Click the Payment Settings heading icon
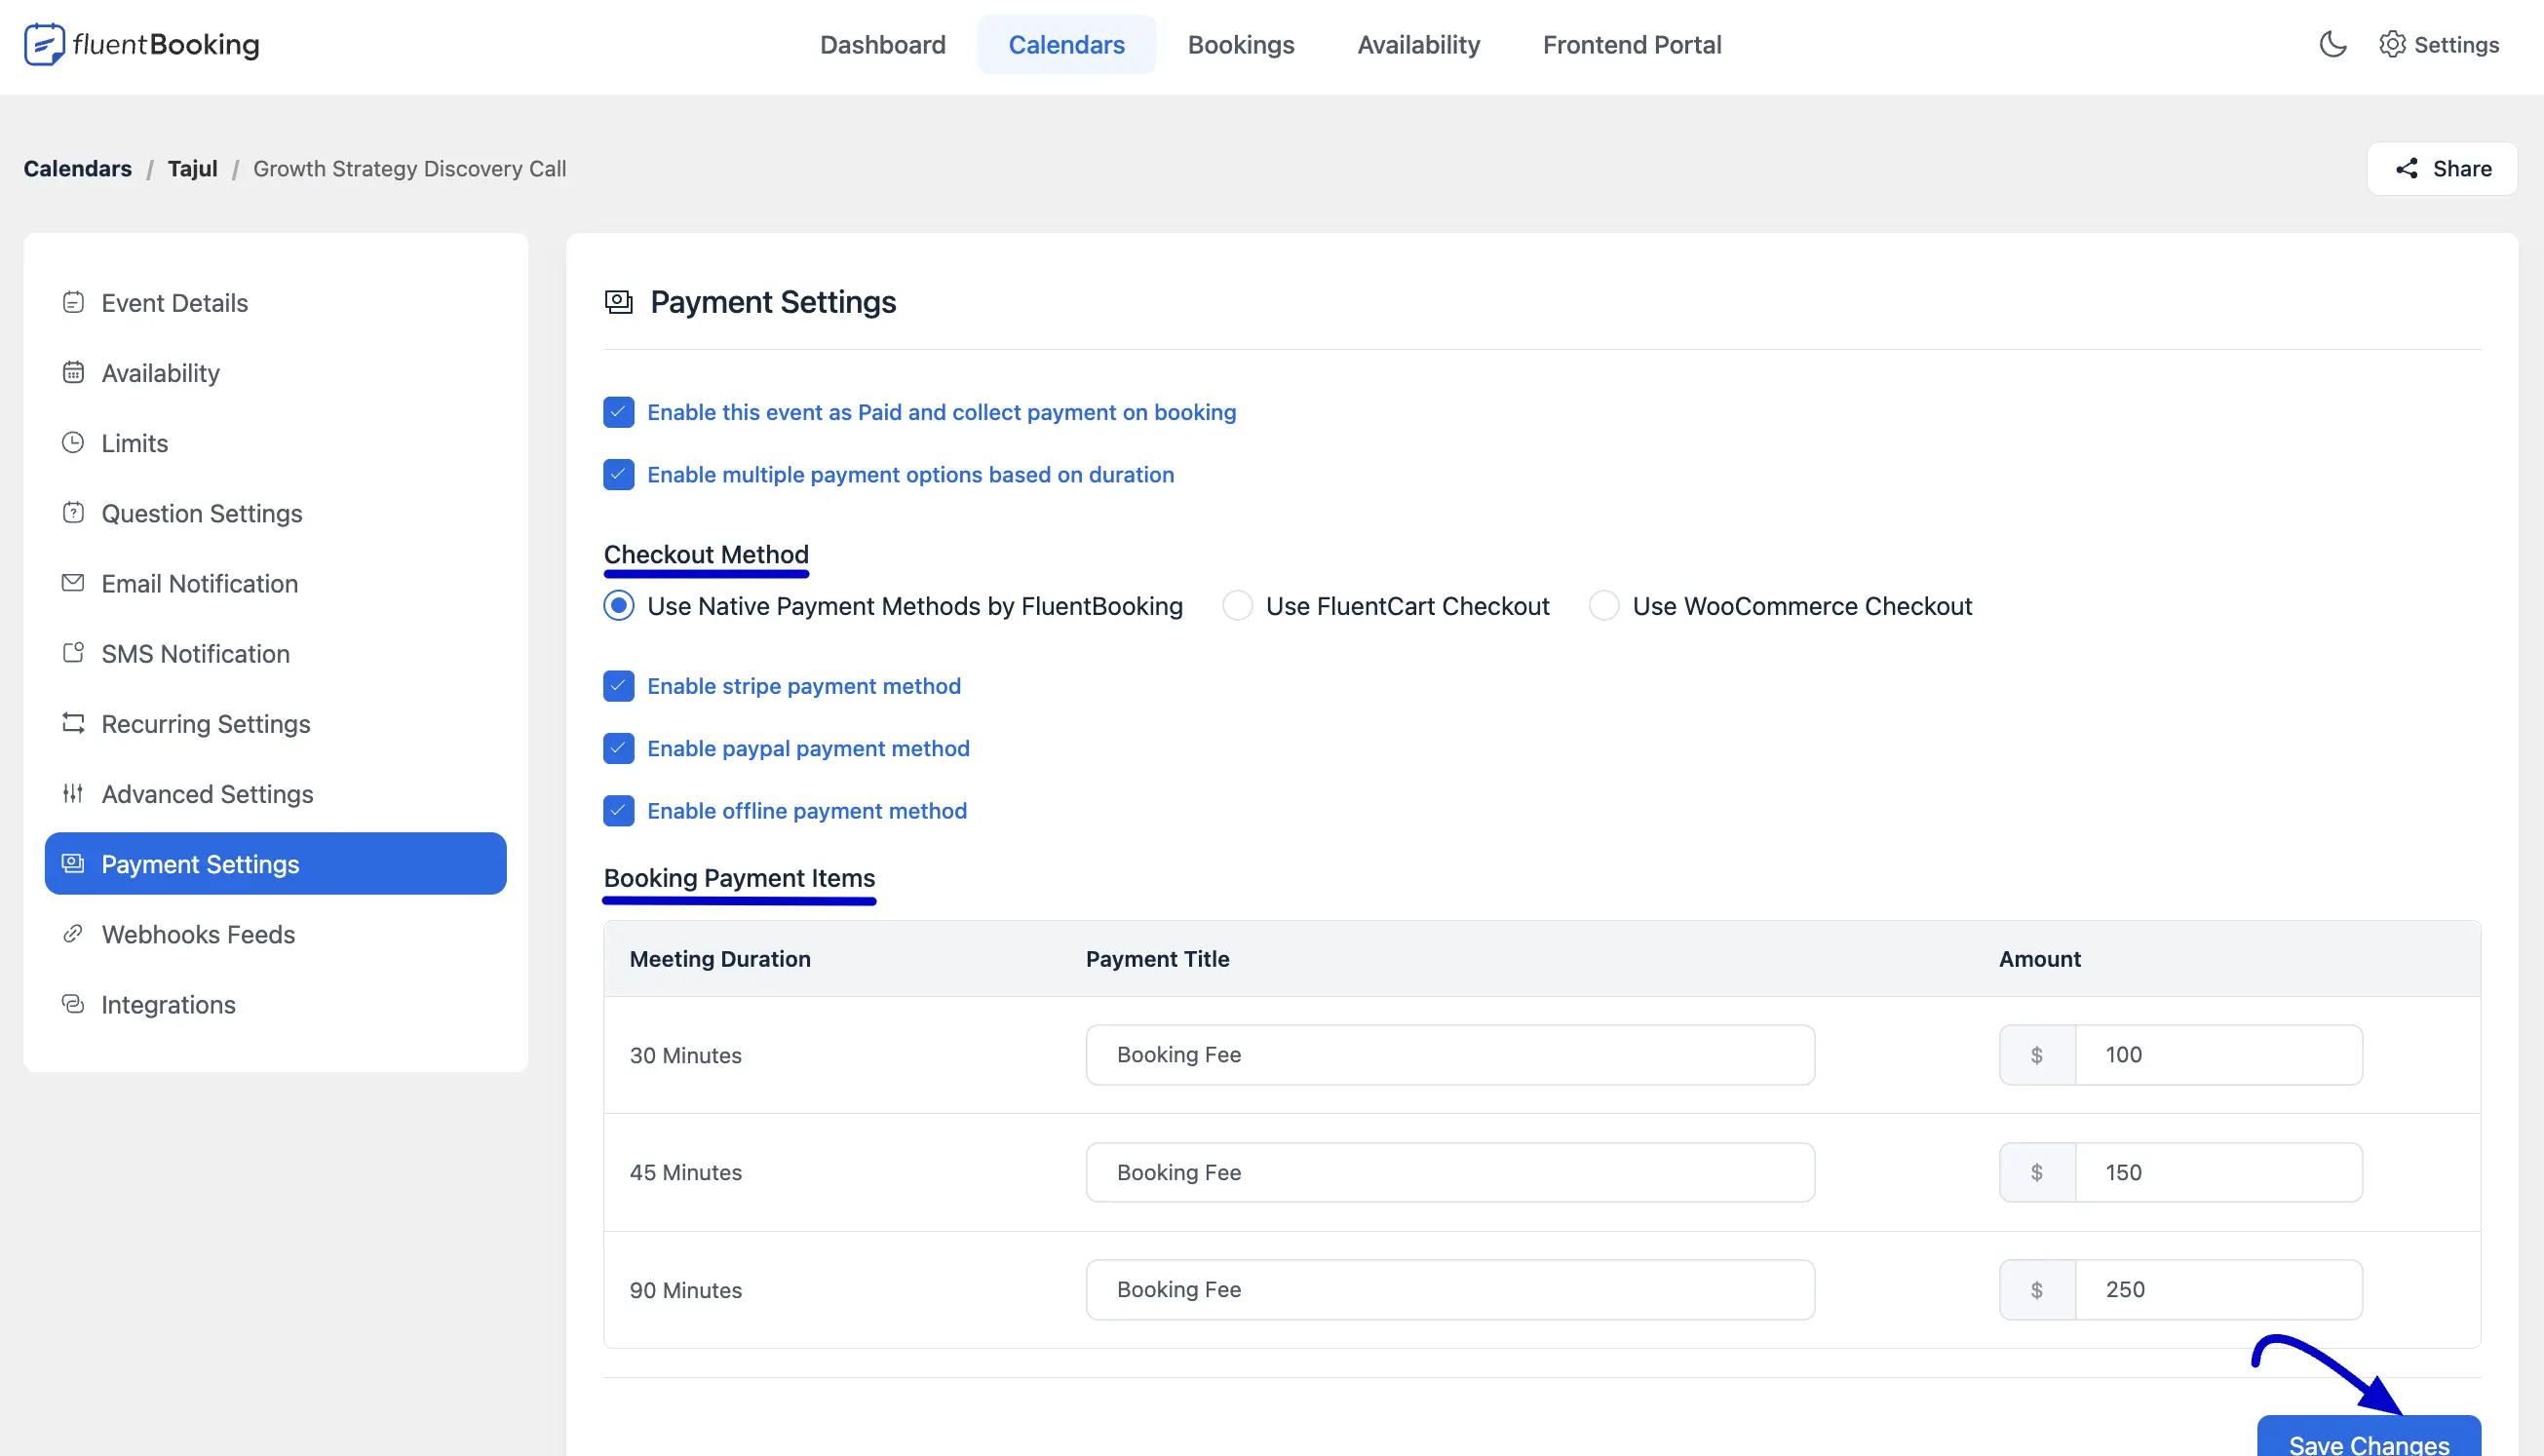2544x1456 pixels. 619,301
